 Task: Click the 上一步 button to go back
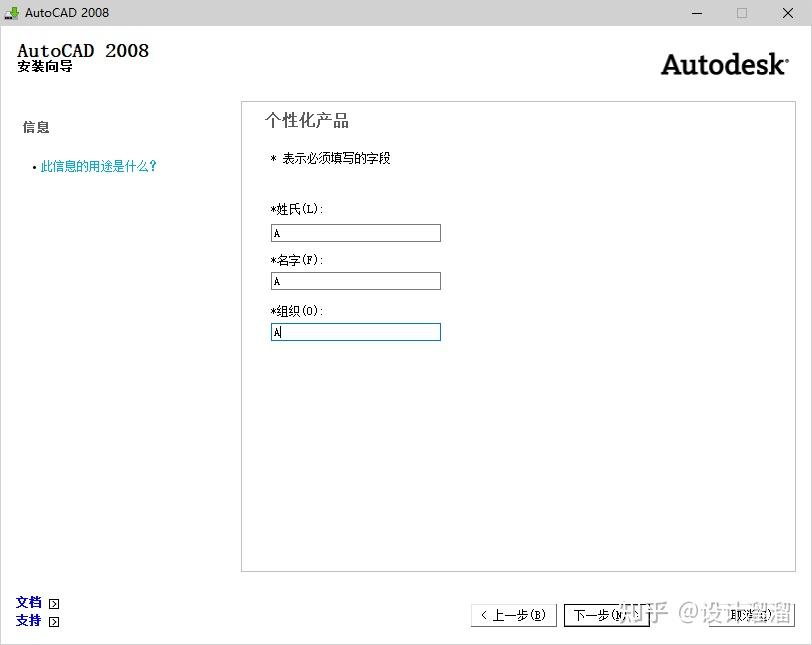[x=514, y=615]
